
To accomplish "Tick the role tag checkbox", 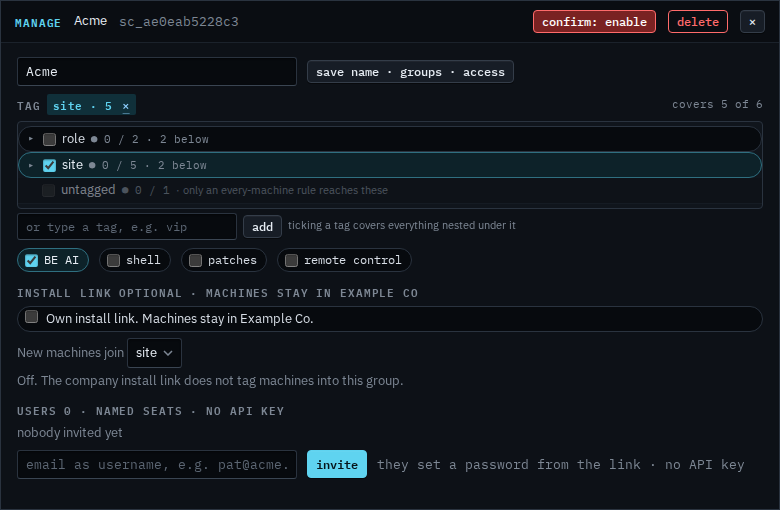I will [49, 139].
